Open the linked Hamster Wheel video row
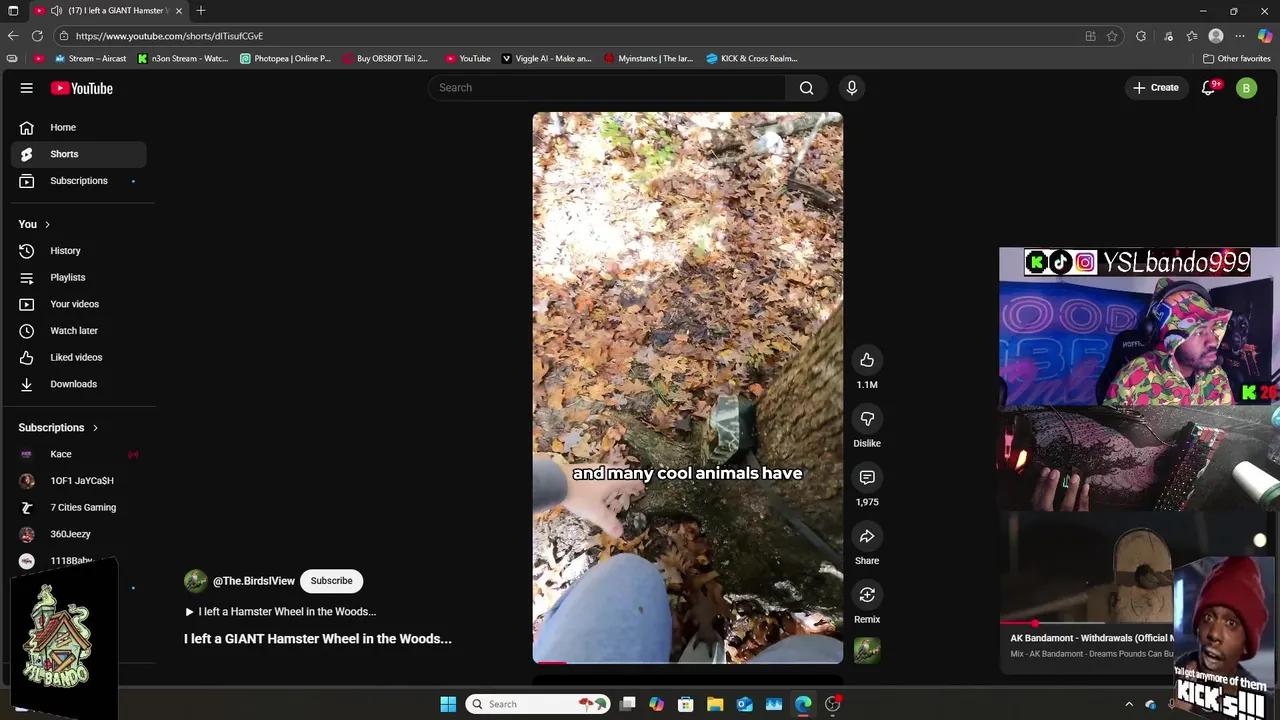 coord(280,611)
